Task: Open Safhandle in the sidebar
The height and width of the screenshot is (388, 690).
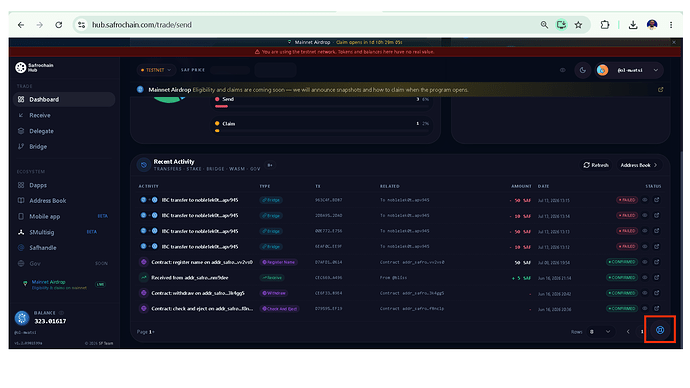Action: [64, 248]
